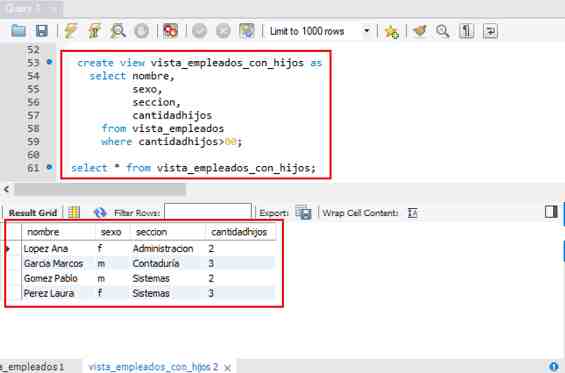Open form editor grid icon

click(x=74, y=213)
